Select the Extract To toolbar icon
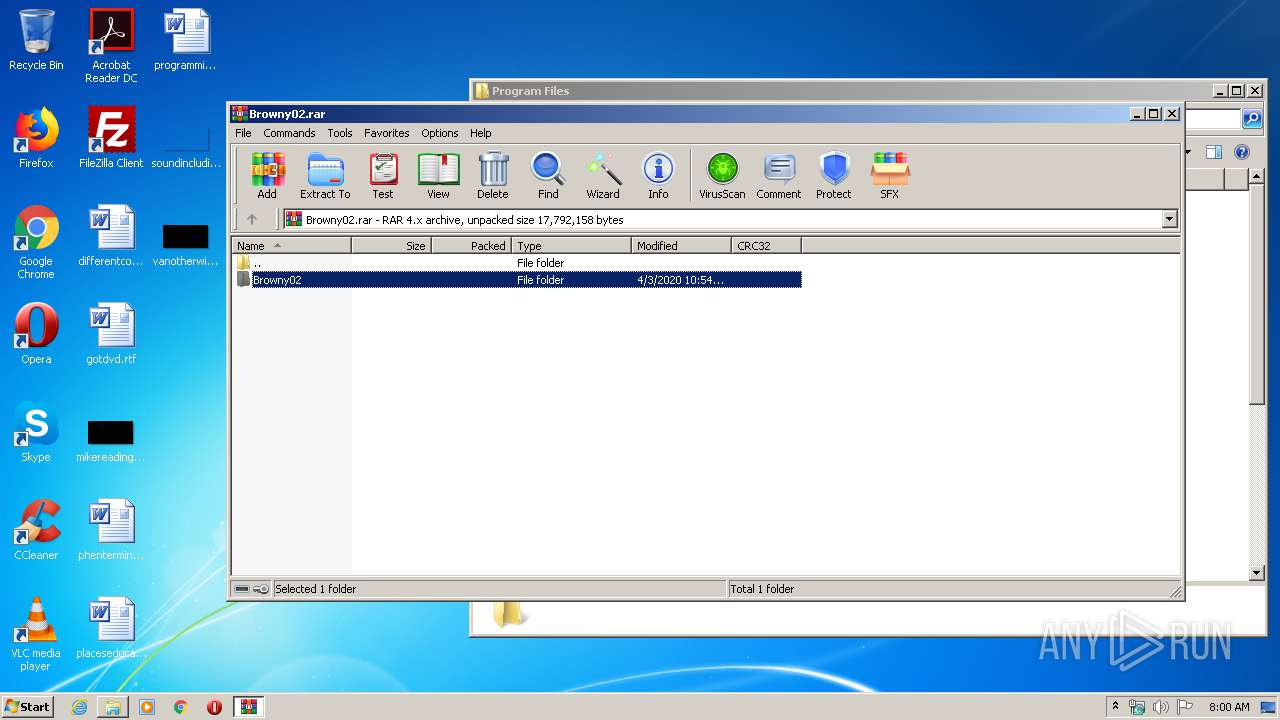This screenshot has width=1280, height=720. point(325,176)
